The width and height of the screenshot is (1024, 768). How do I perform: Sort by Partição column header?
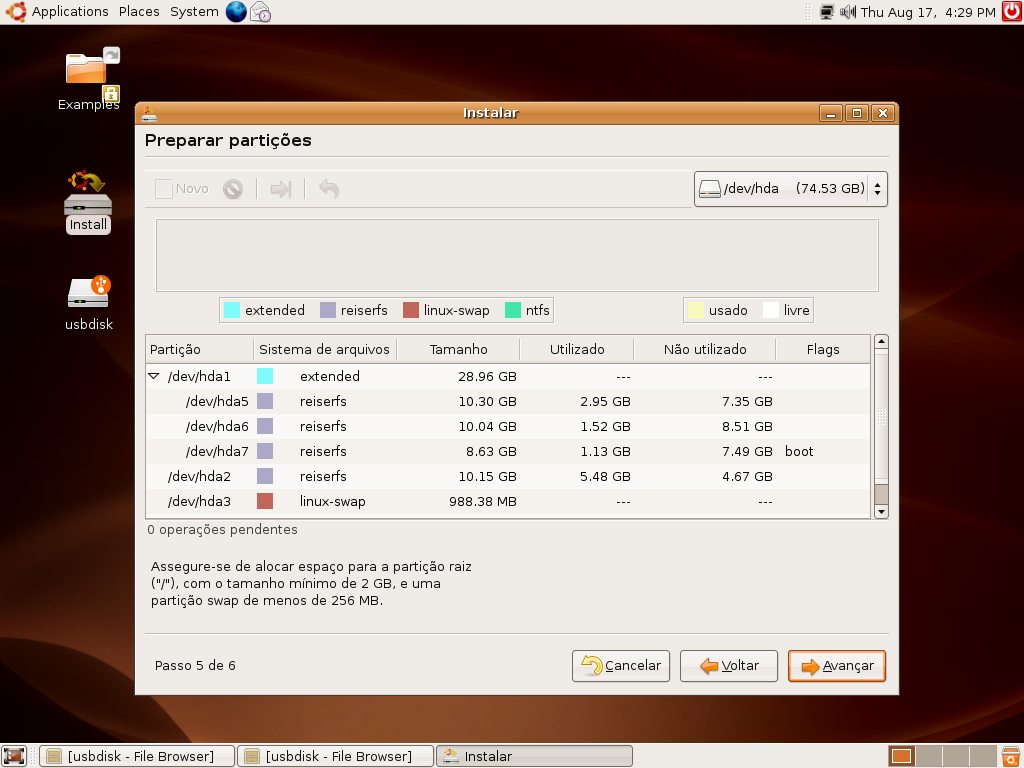click(200, 349)
